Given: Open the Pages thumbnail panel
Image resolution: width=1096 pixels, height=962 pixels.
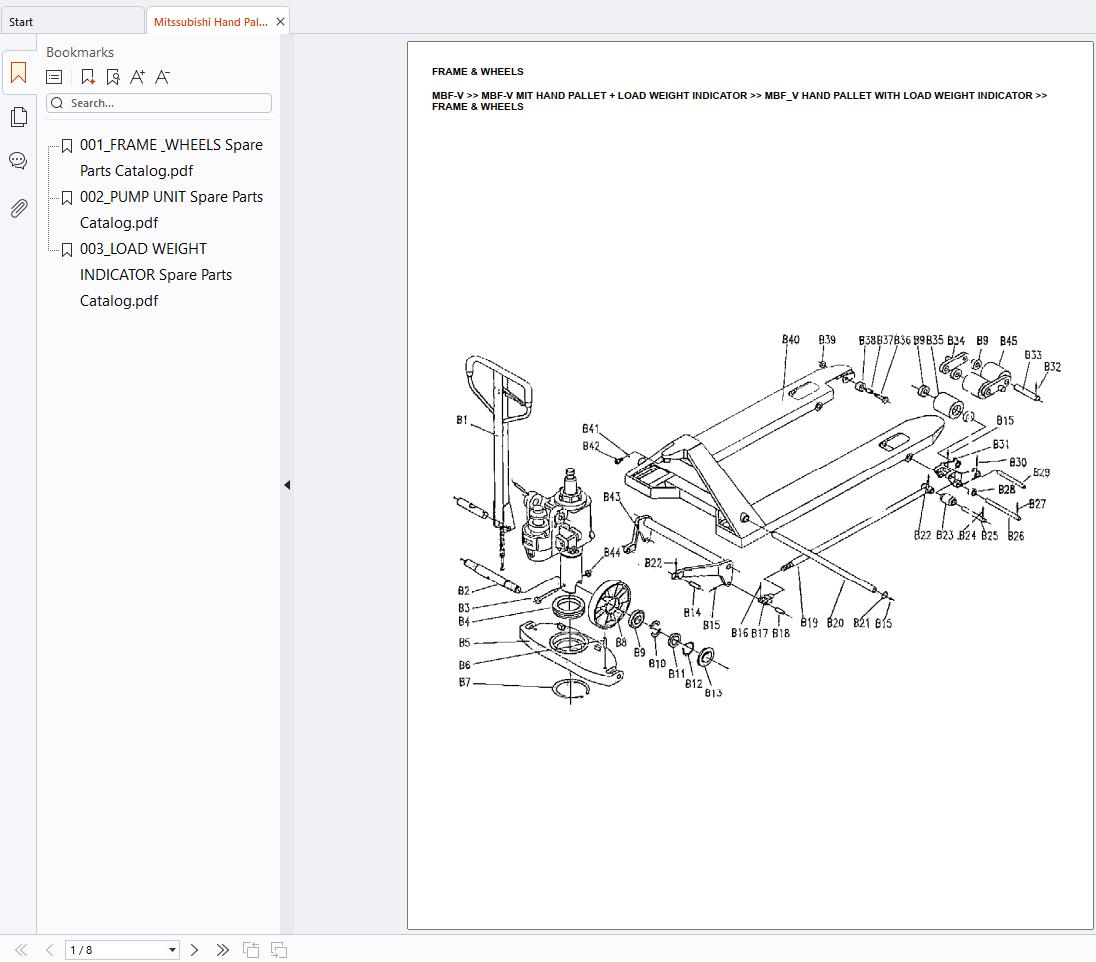Looking at the screenshot, I should point(18,117).
